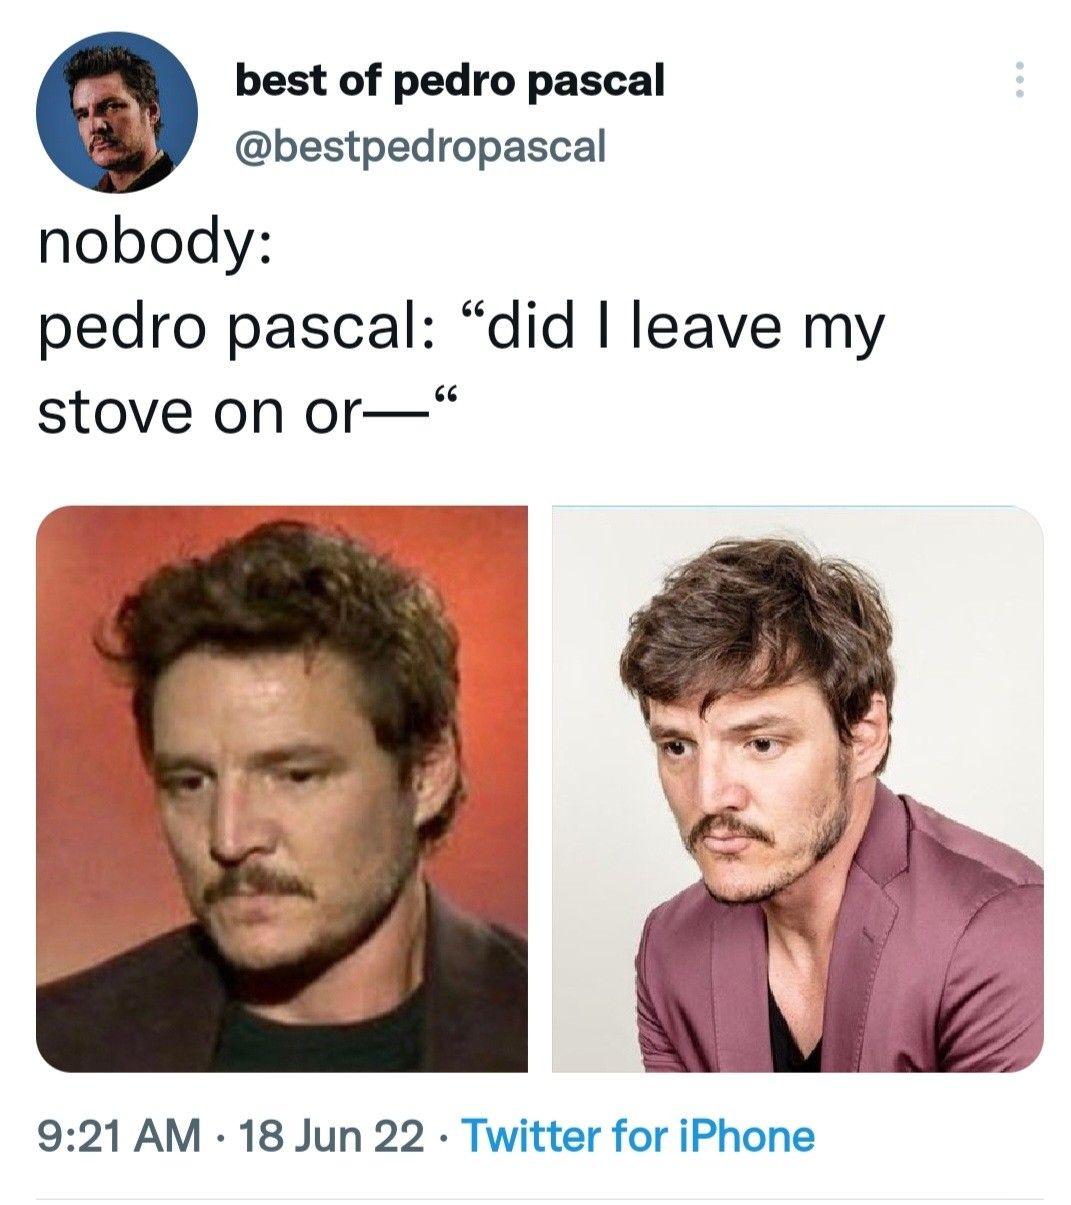The height and width of the screenshot is (1205, 1071).
Task: Select the "18 Jun 22" date
Action: tap(327, 1136)
